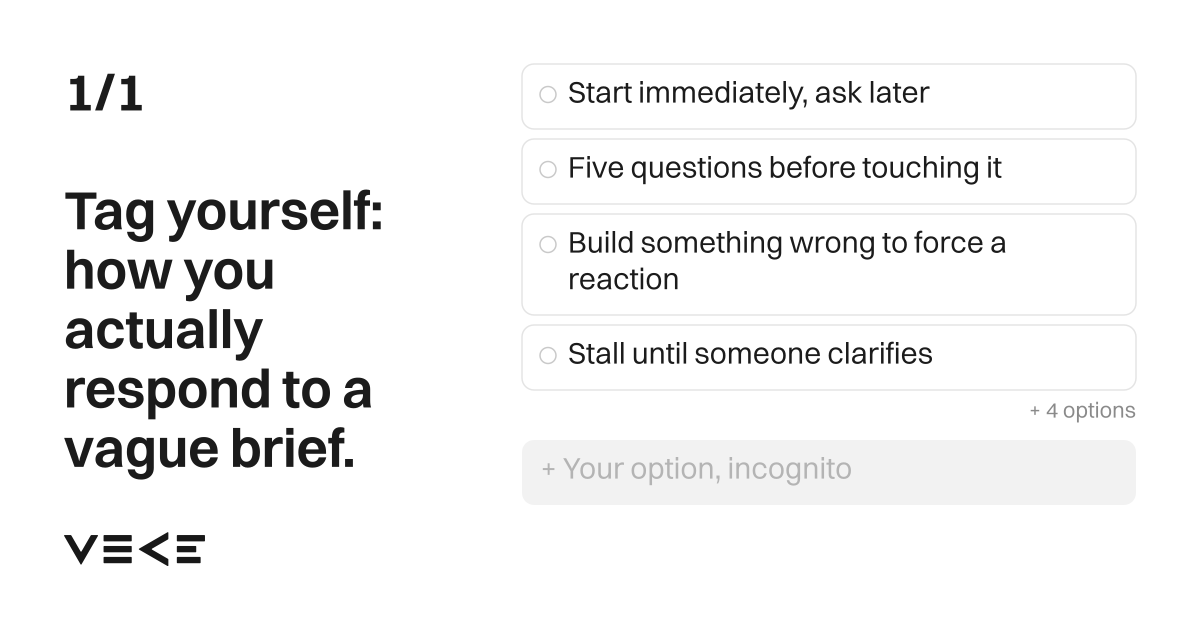Click the 1/1 question counter
This screenshot has width=1200, height=630.
click(x=105, y=94)
